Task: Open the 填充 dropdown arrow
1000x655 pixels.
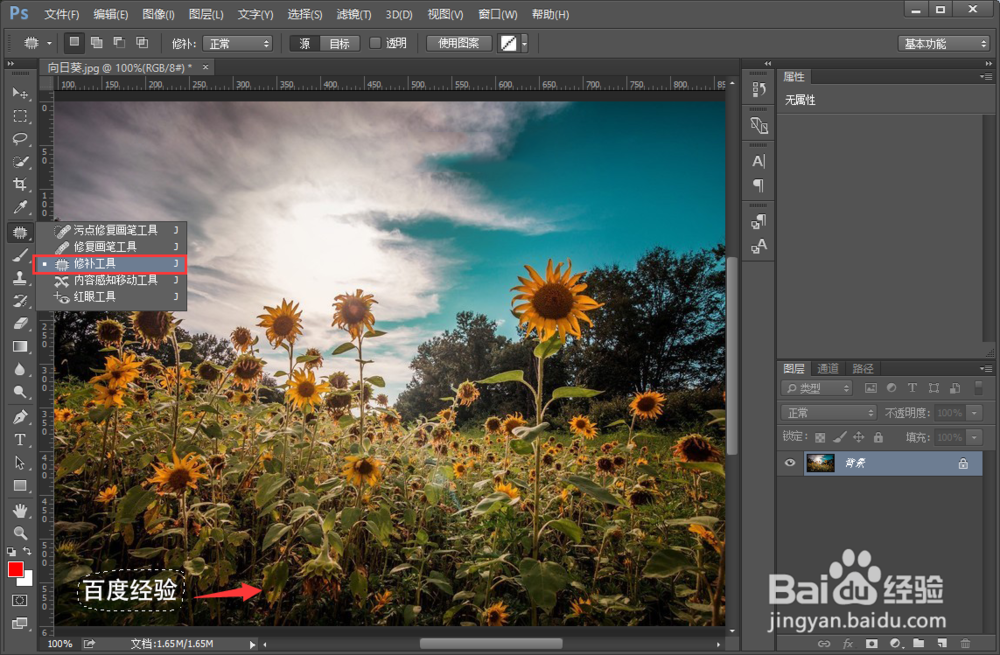Action: point(974,438)
